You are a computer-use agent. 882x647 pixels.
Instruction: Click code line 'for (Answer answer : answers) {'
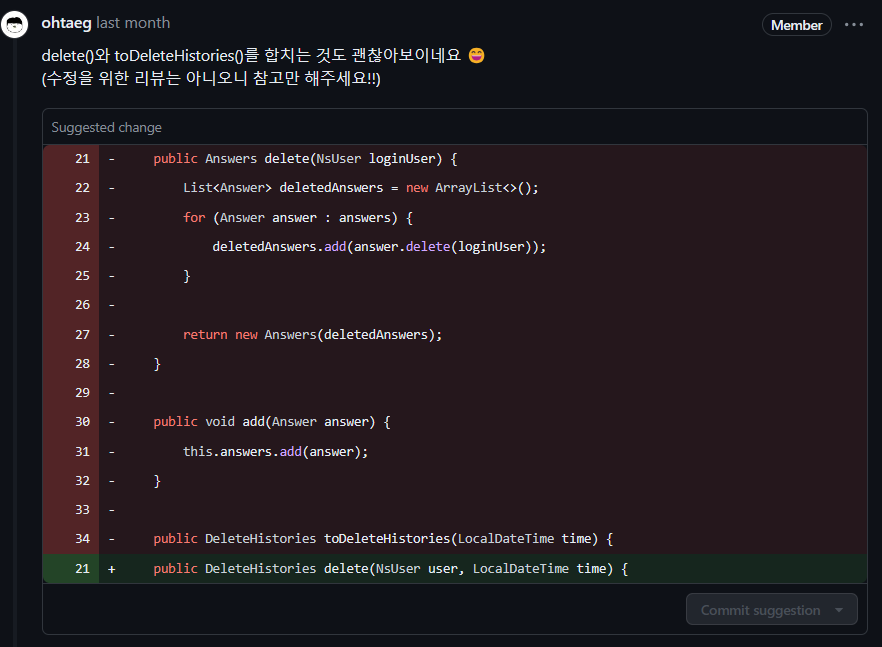[x=298, y=218]
